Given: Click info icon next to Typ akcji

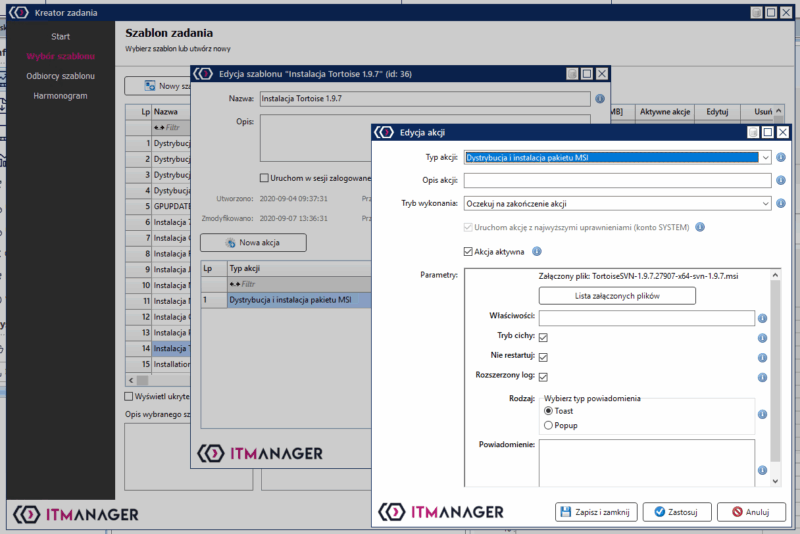Looking at the screenshot, I should (780, 157).
